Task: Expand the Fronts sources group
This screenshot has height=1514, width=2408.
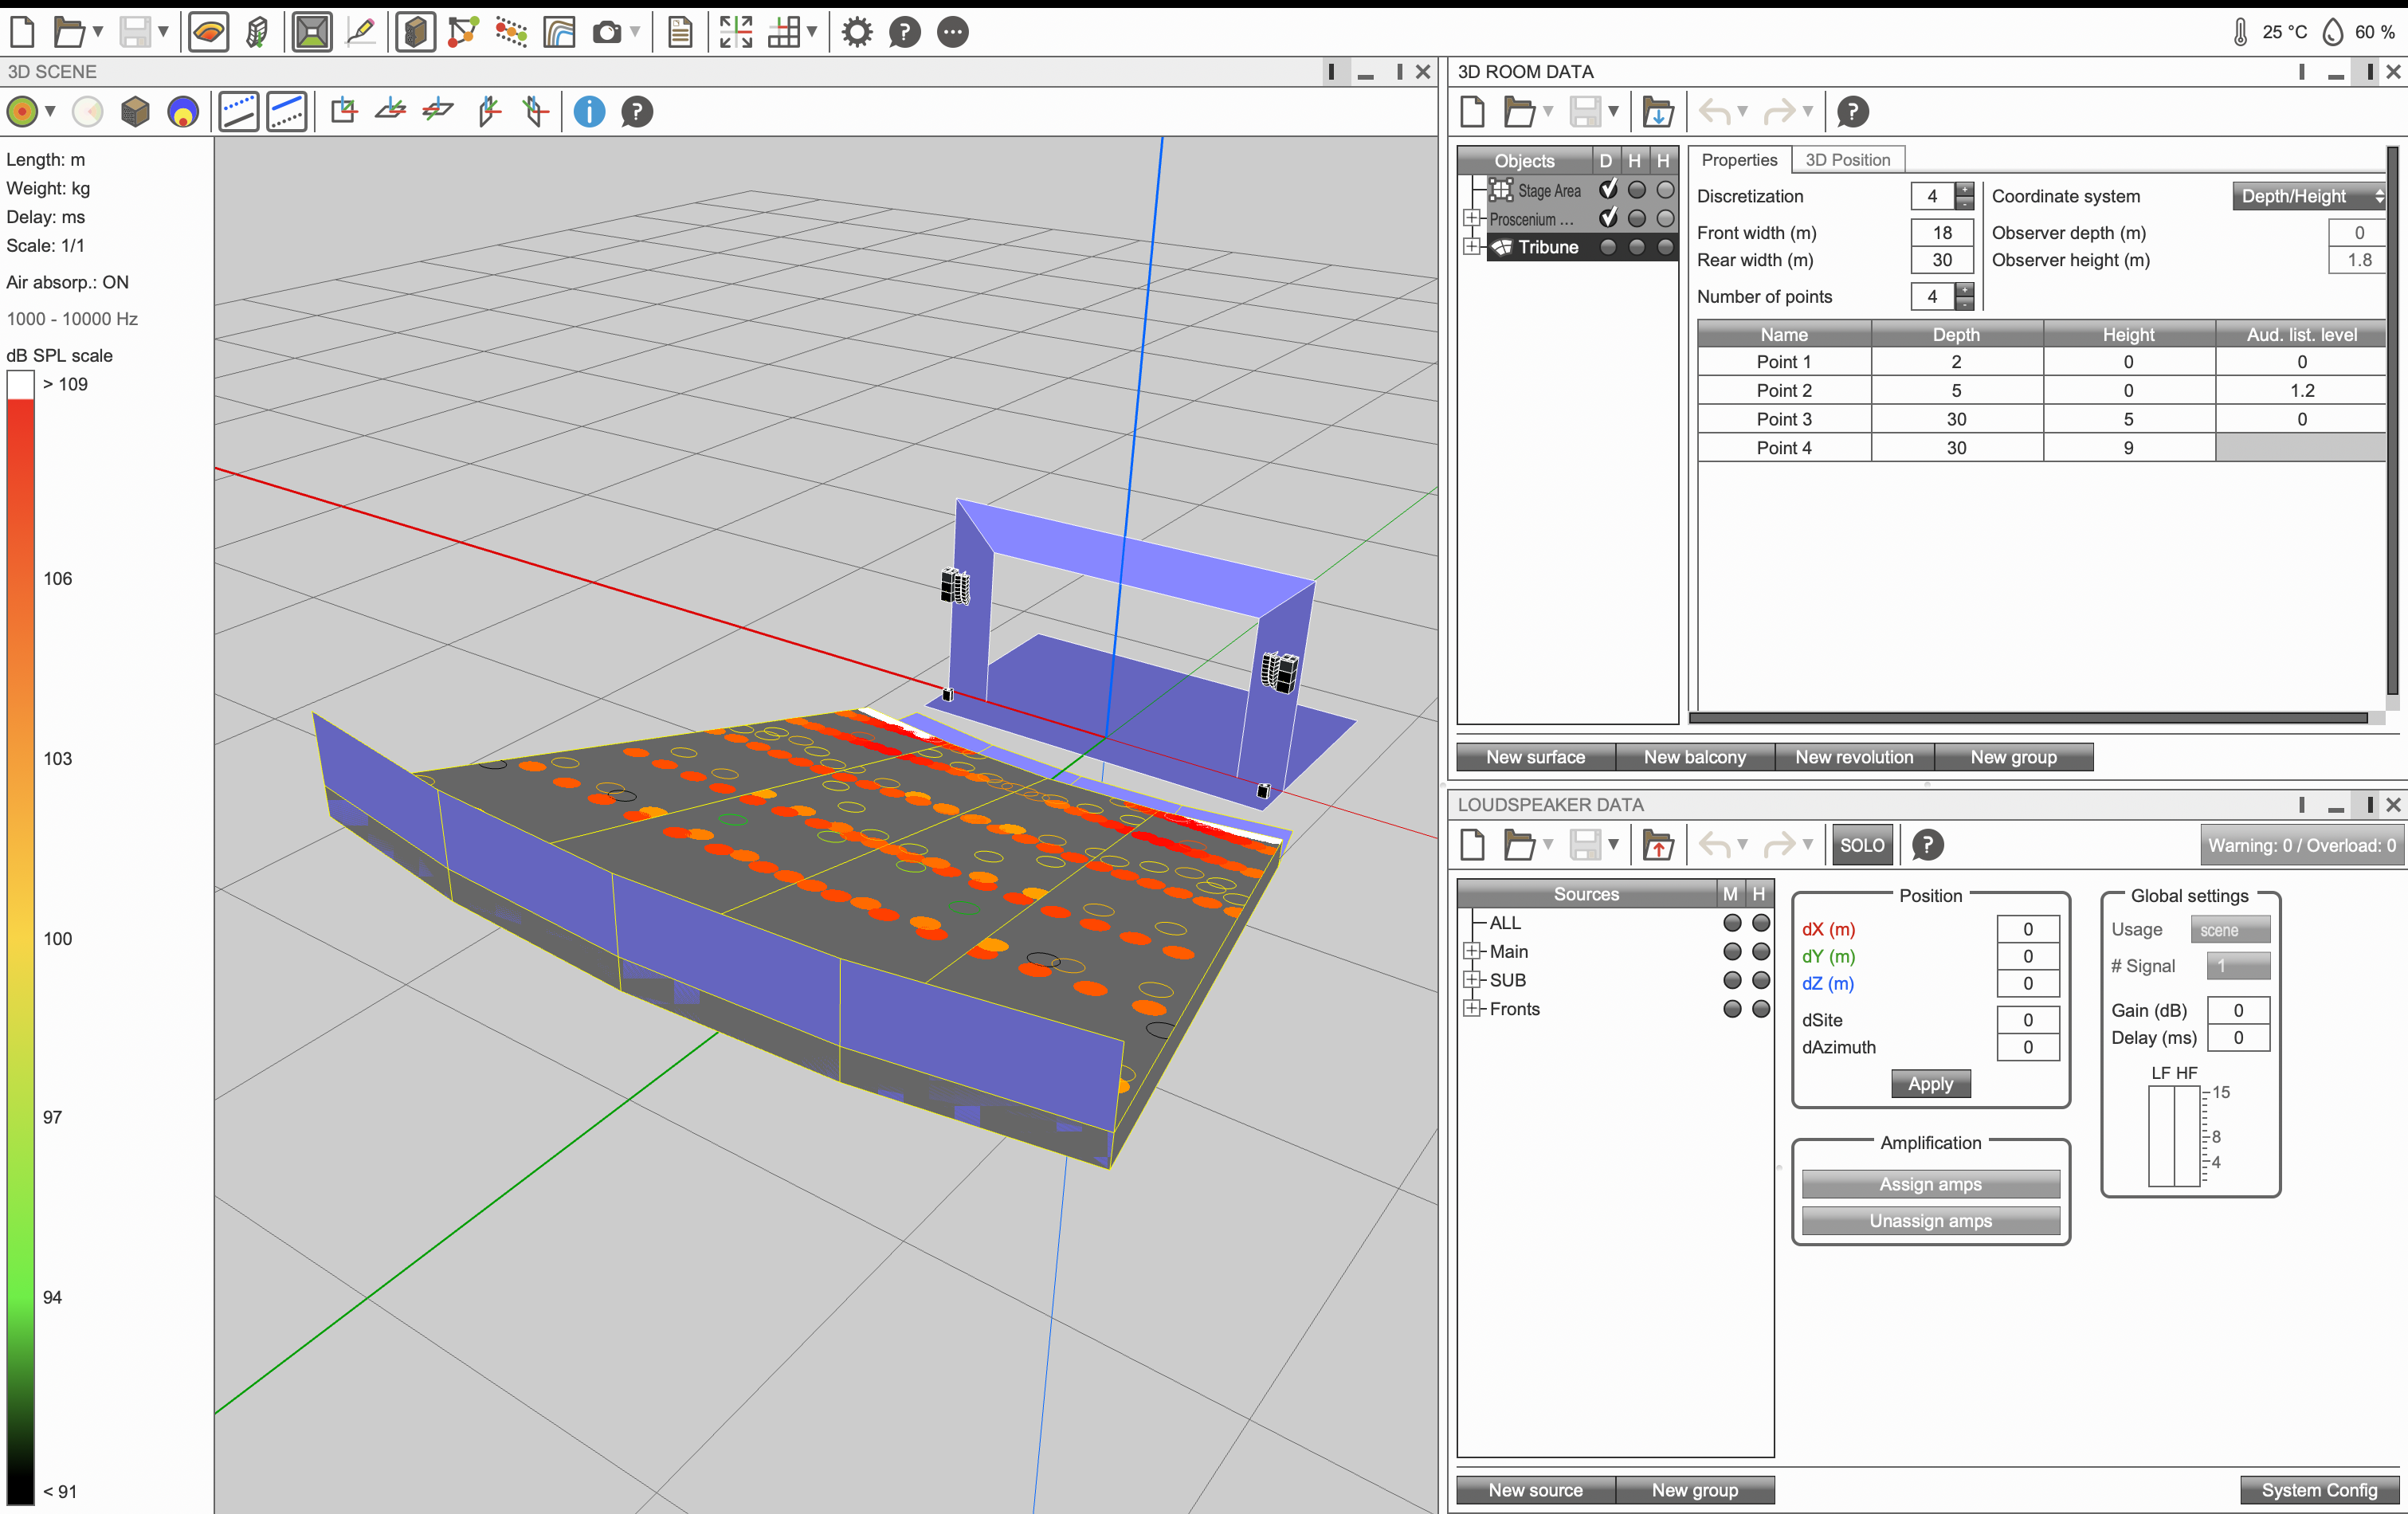Action: (1471, 1008)
